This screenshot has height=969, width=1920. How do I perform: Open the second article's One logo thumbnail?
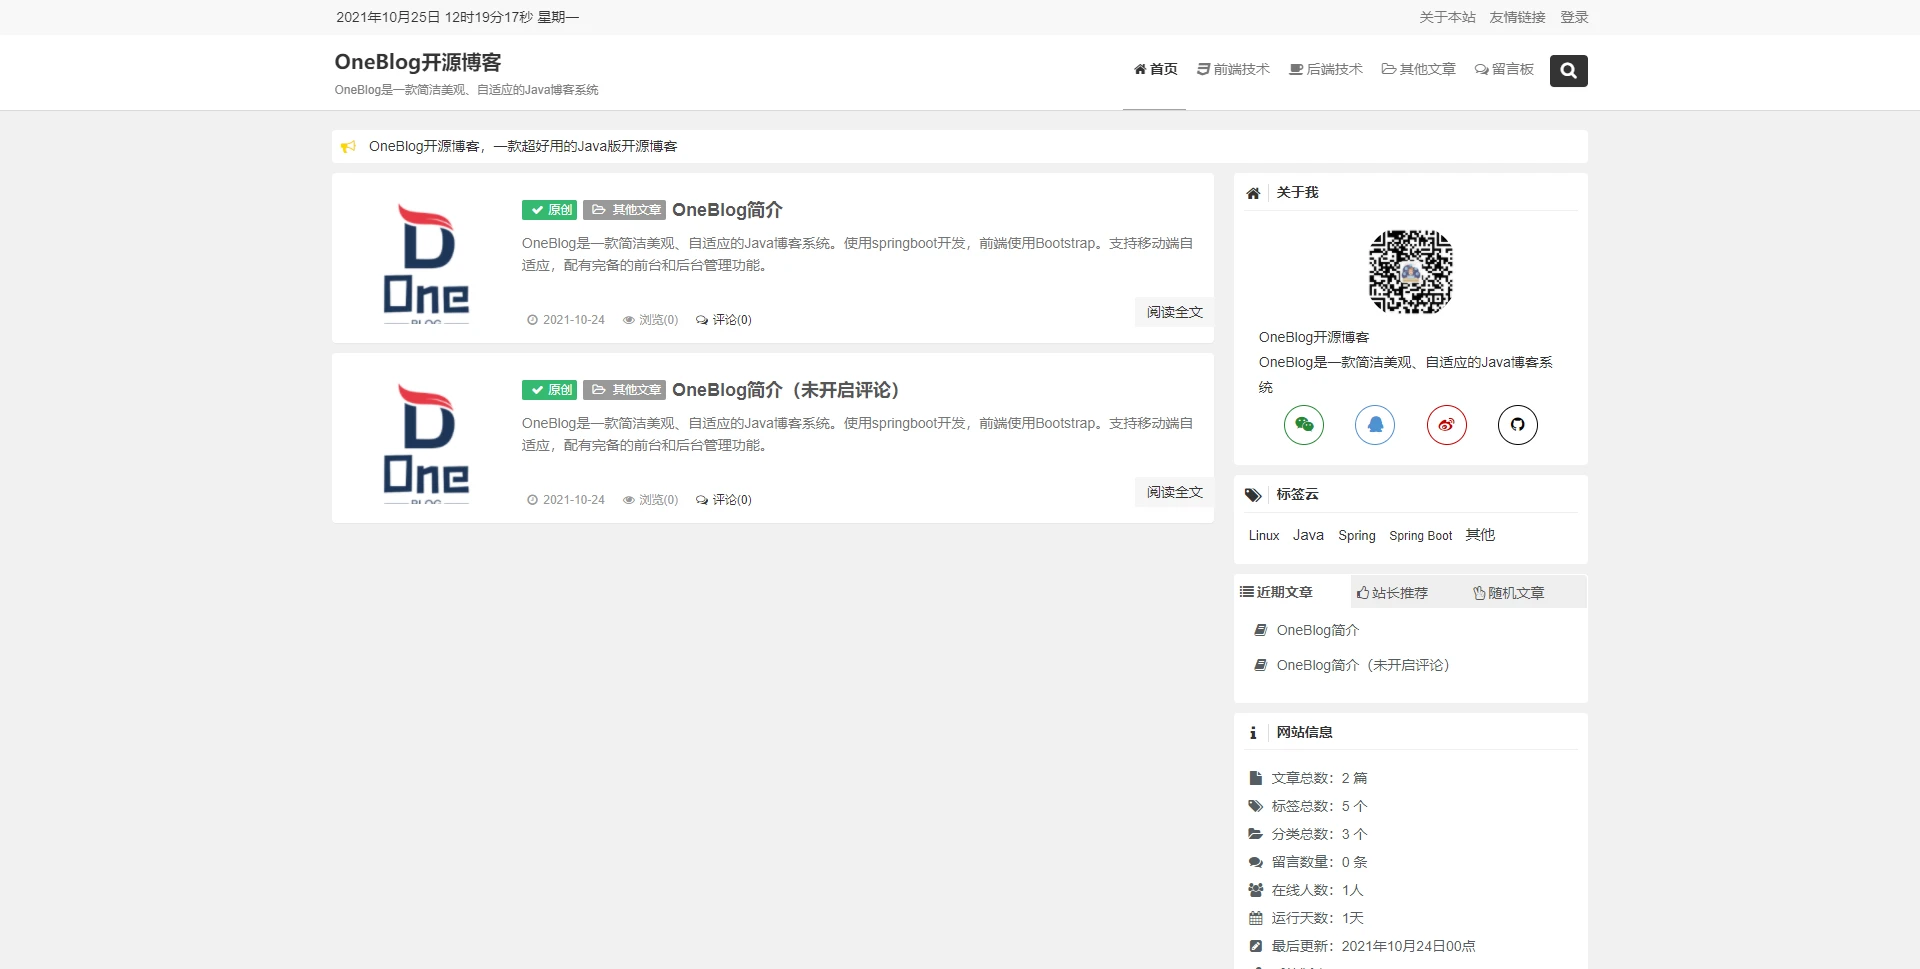[x=427, y=443]
